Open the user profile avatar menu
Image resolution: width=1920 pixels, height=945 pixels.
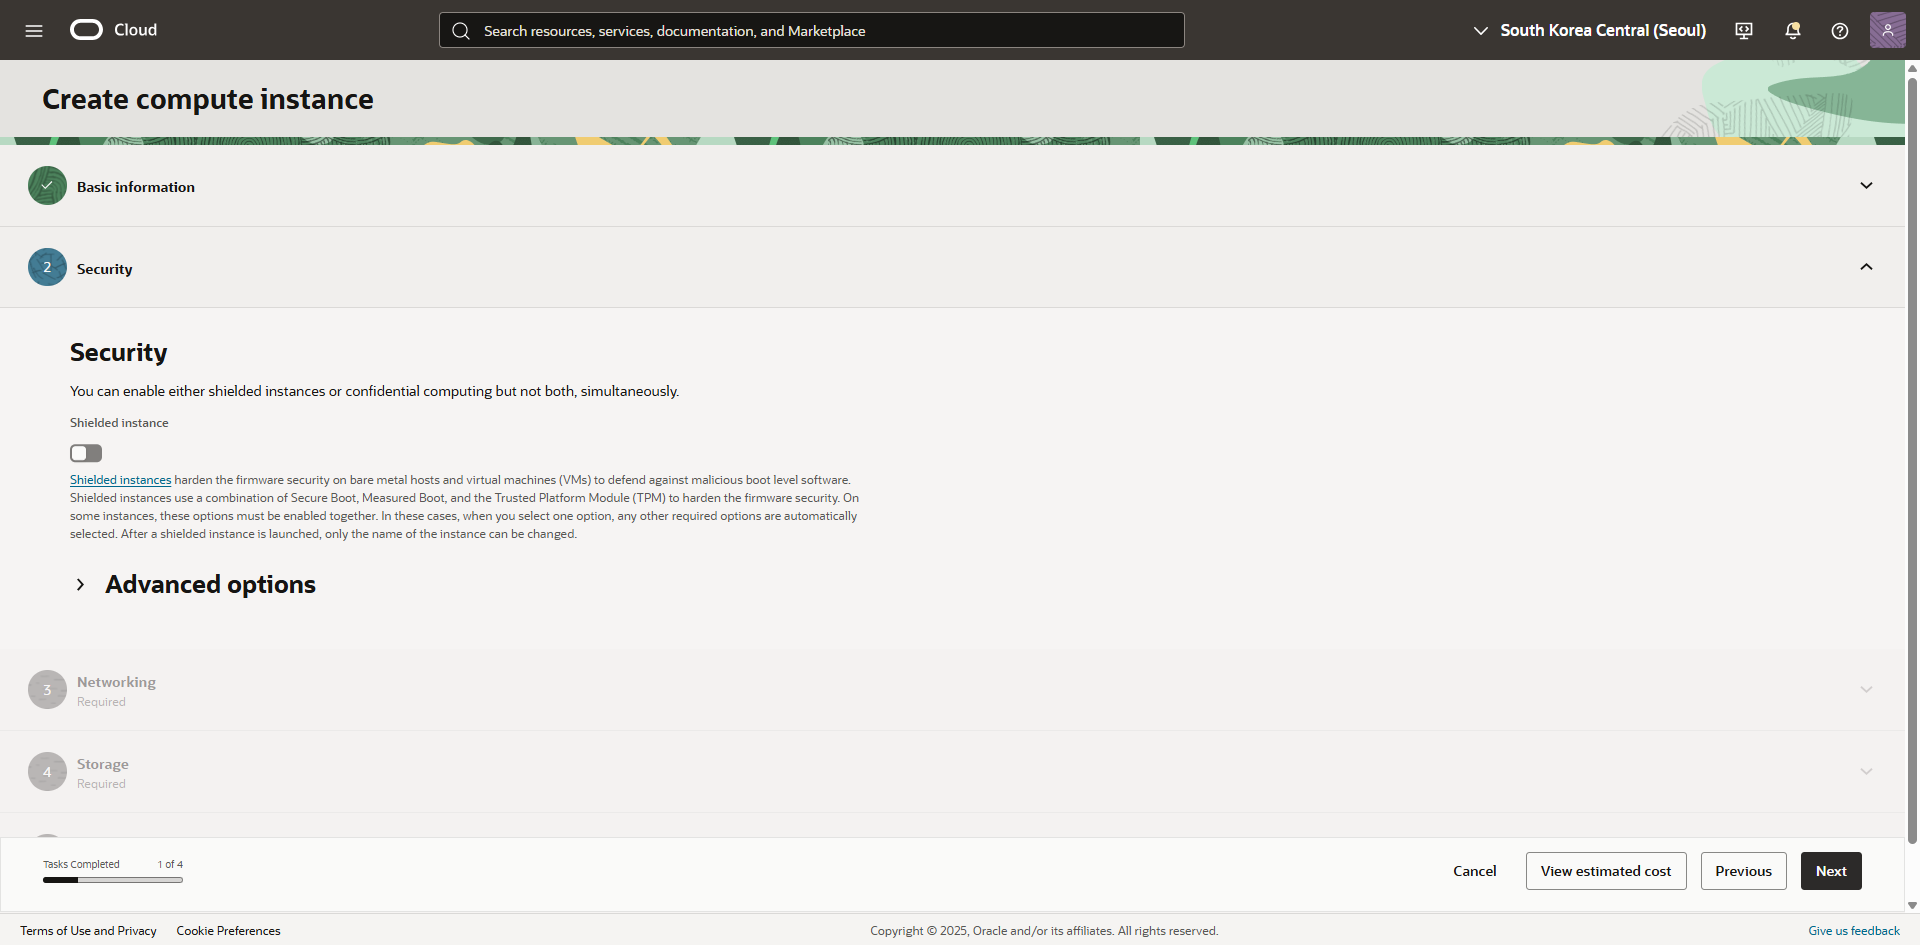(1887, 30)
